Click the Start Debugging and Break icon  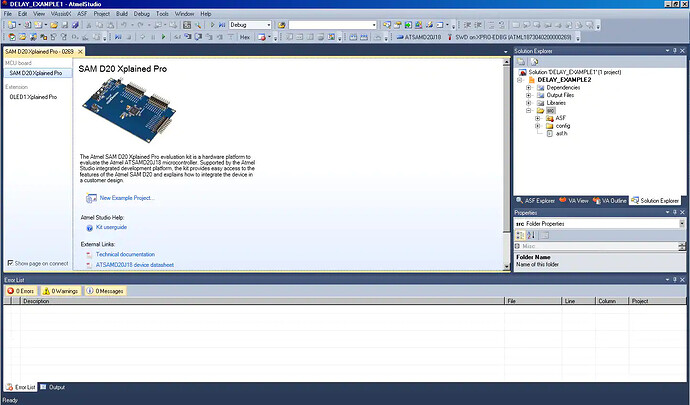(222, 25)
